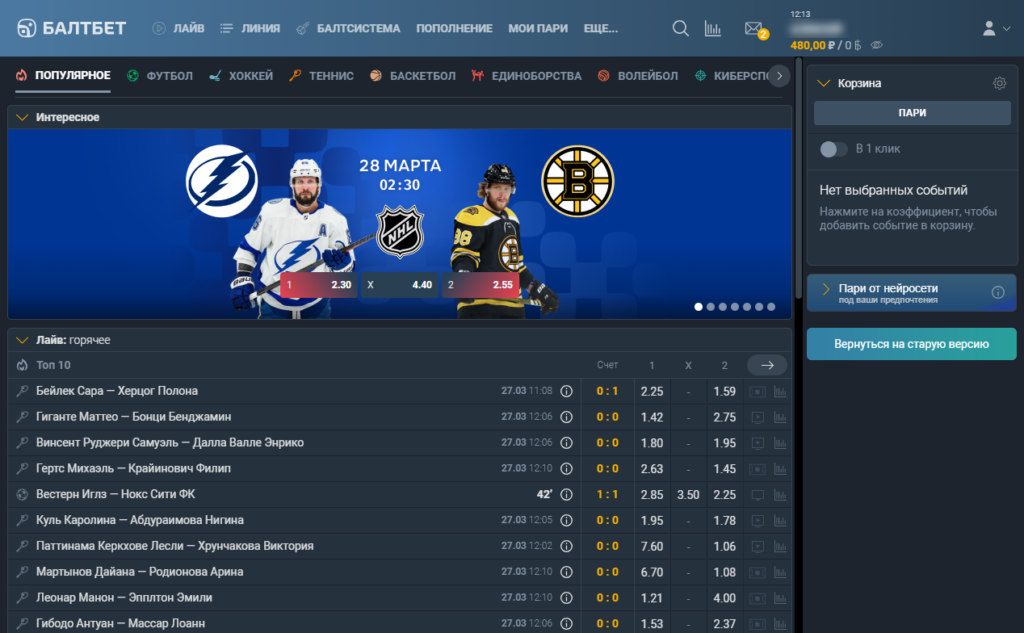Select the Популярное sport tab

(x=63, y=76)
